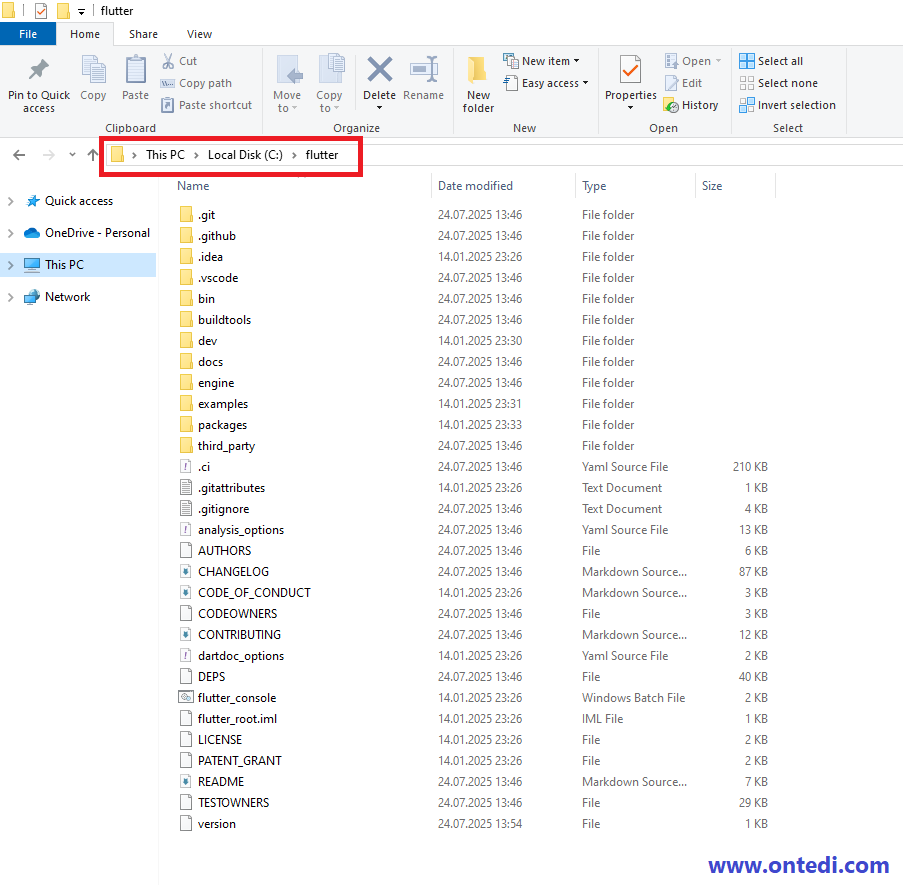Click Local Disk (C:) breadcrumb
This screenshot has width=903, height=885.
click(245, 155)
